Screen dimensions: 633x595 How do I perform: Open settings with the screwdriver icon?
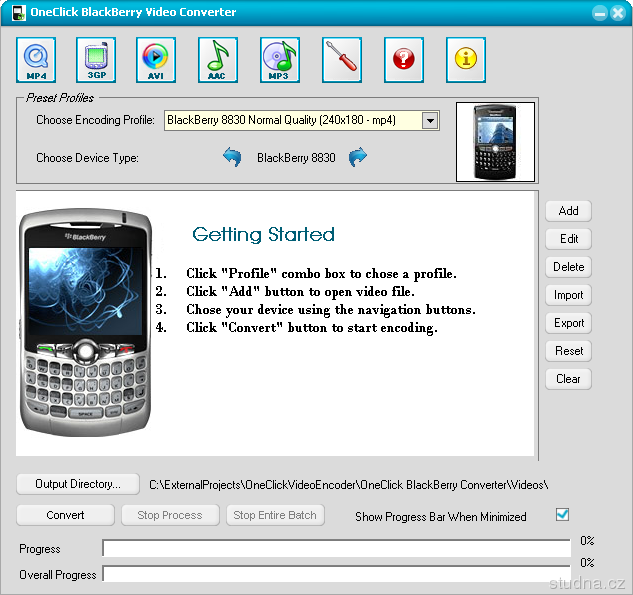pyautogui.click(x=342, y=60)
